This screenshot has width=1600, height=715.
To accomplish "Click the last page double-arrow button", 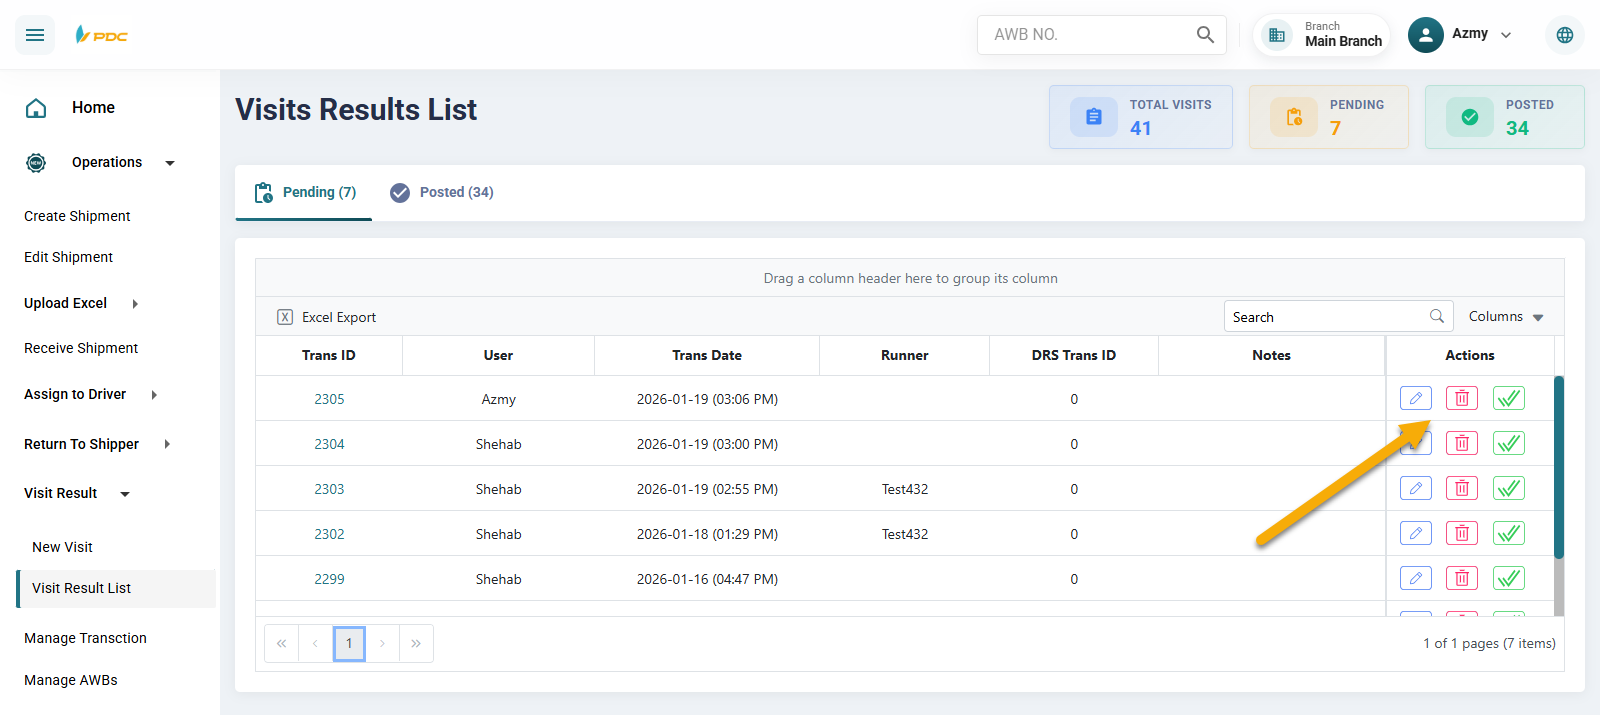I will click(416, 643).
